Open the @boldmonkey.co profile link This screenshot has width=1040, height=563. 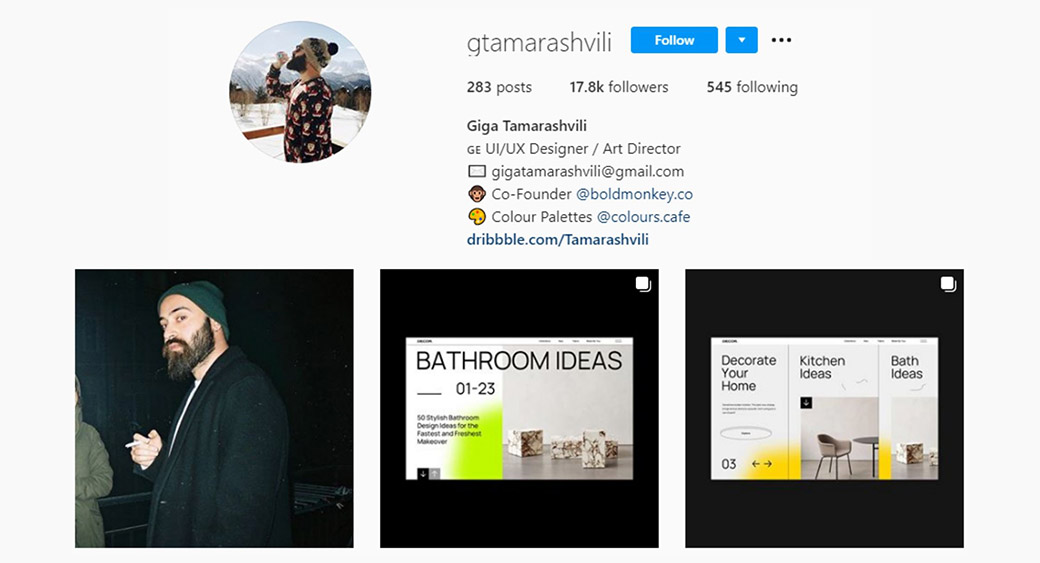click(634, 194)
